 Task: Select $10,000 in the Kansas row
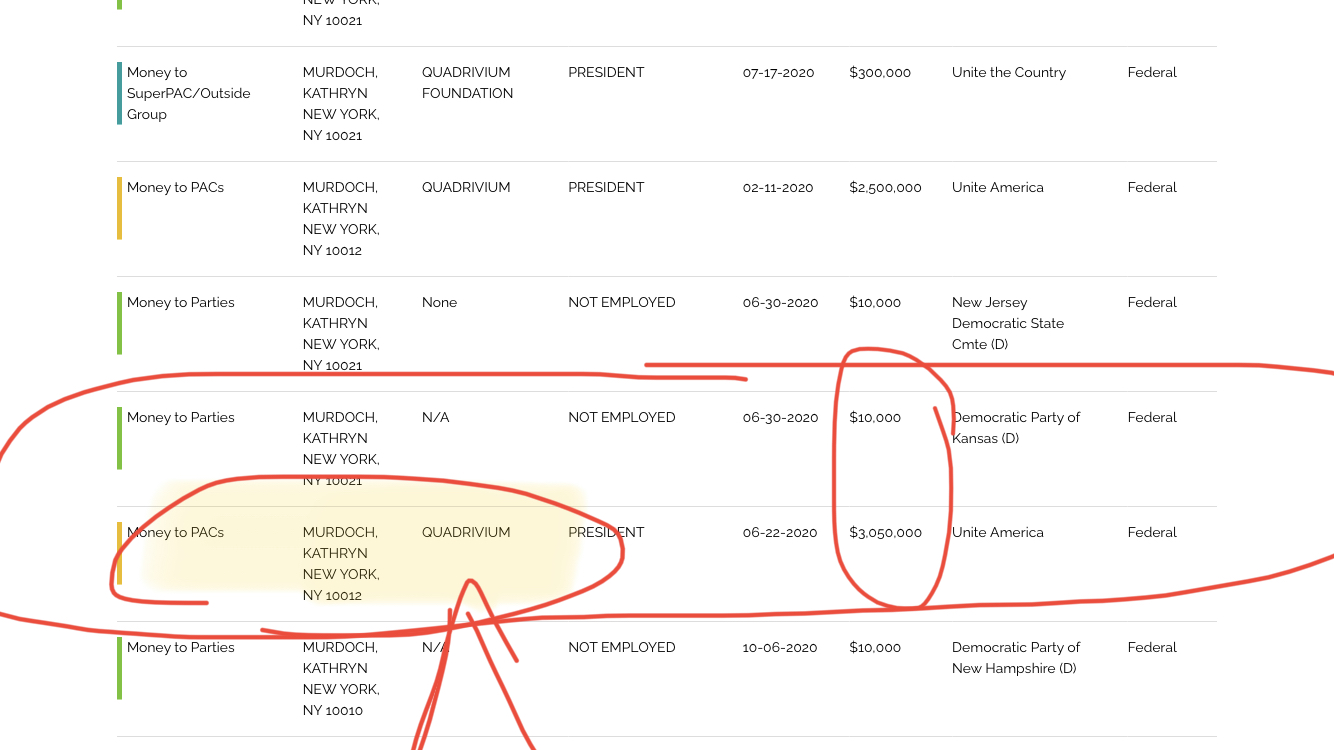point(875,418)
